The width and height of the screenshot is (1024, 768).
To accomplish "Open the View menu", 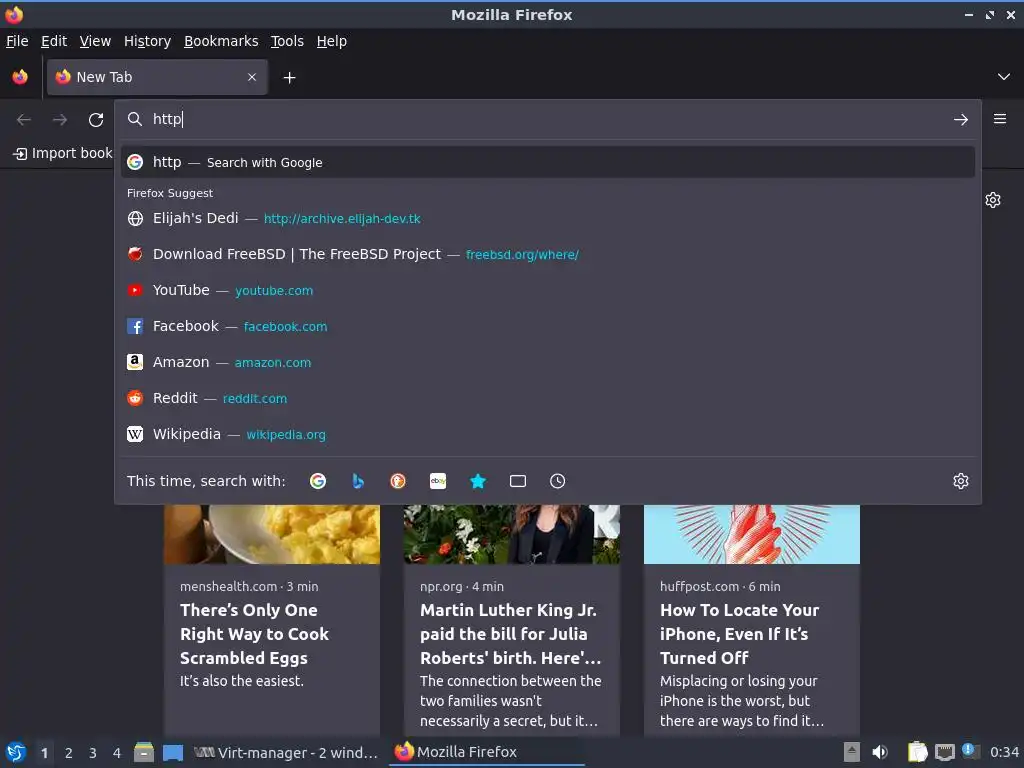I will tap(95, 41).
